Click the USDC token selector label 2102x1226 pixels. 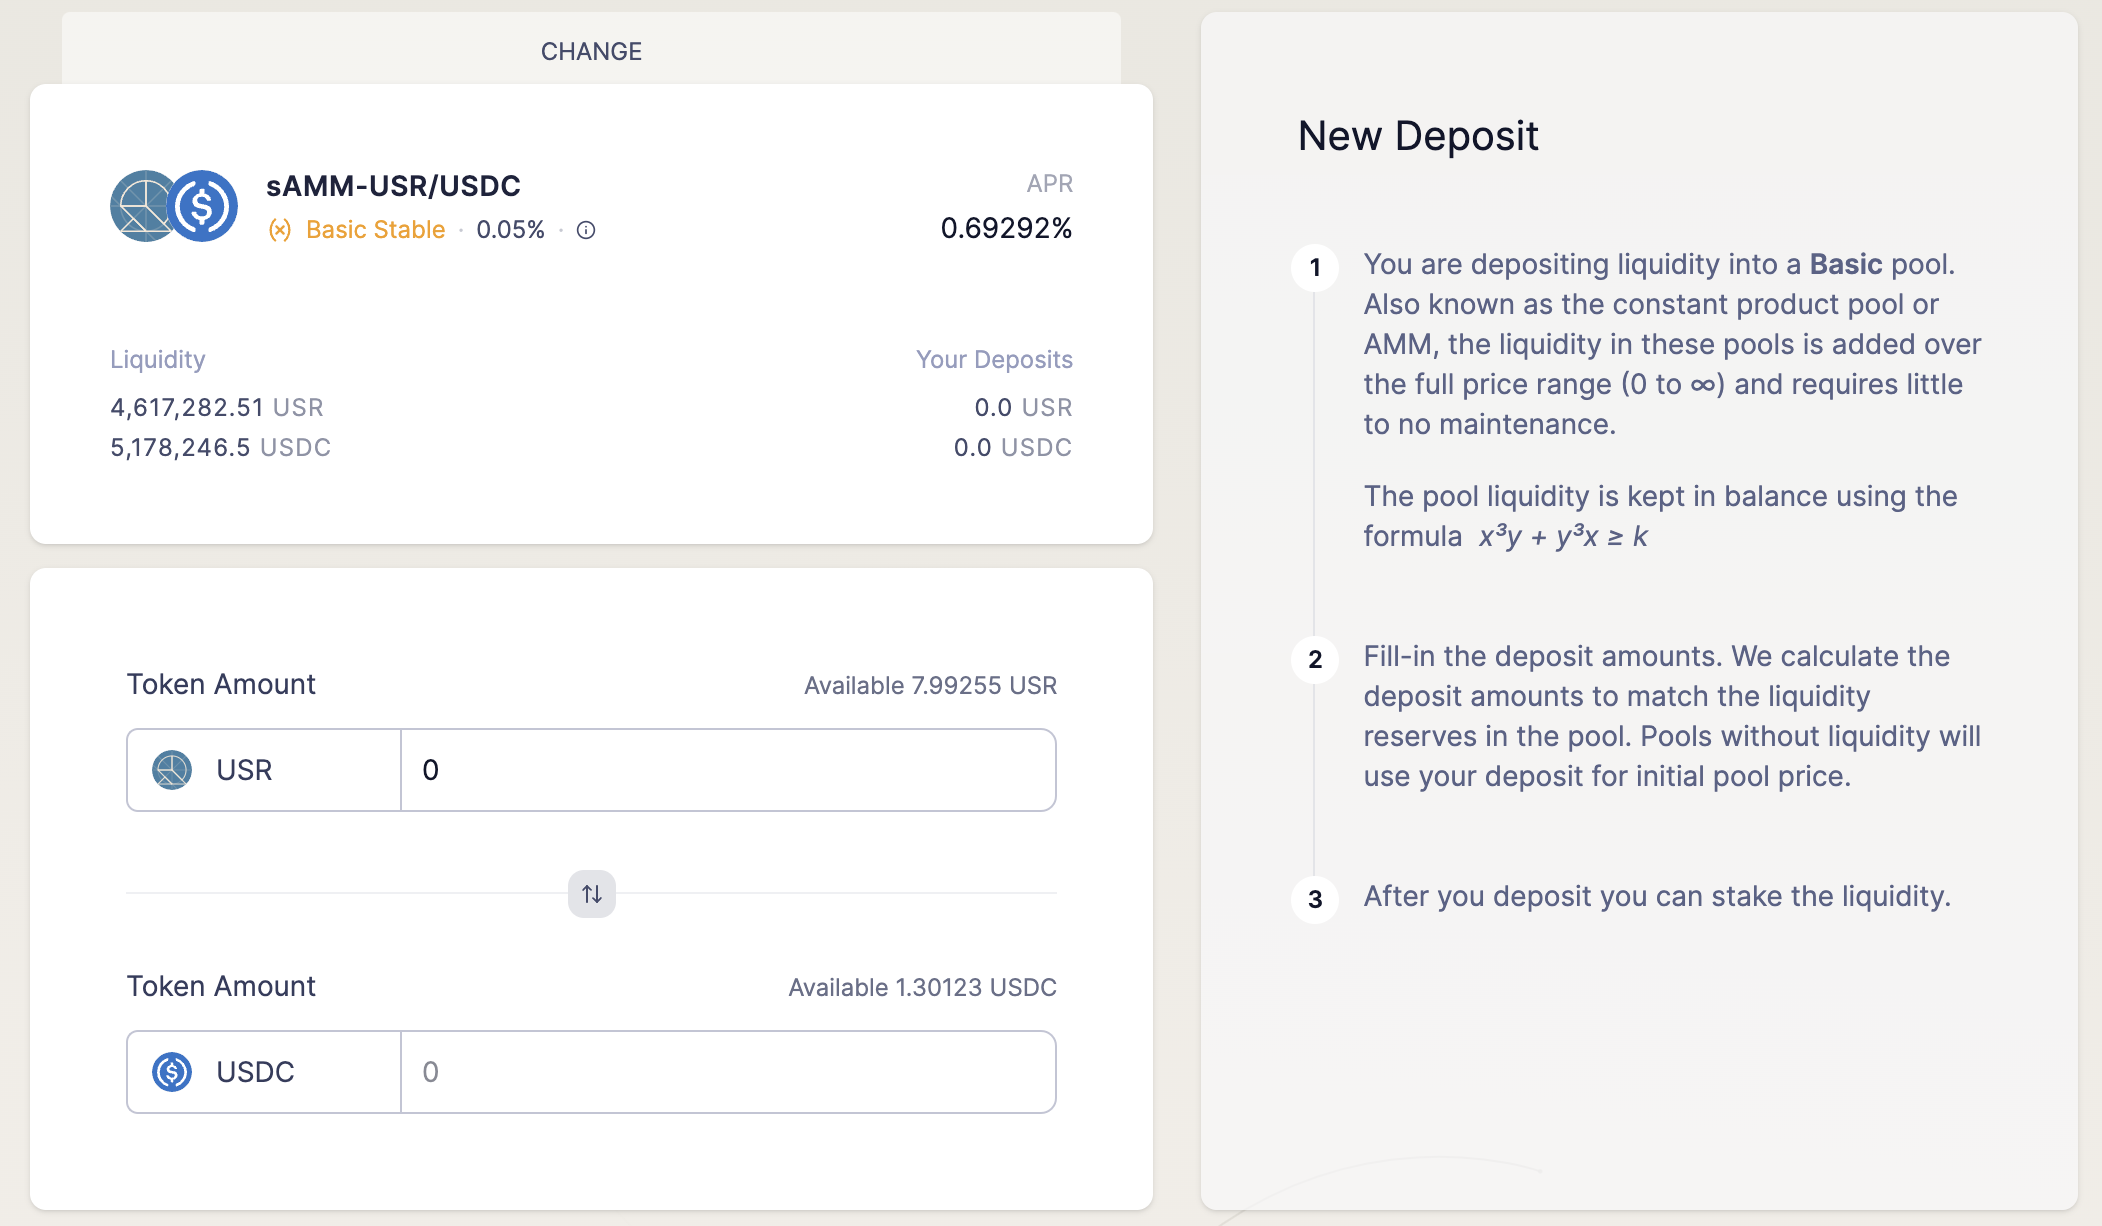coord(255,1072)
